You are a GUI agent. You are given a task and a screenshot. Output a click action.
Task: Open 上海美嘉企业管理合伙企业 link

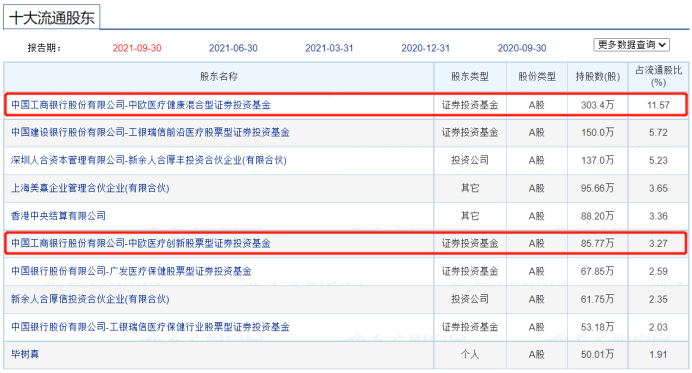point(90,188)
